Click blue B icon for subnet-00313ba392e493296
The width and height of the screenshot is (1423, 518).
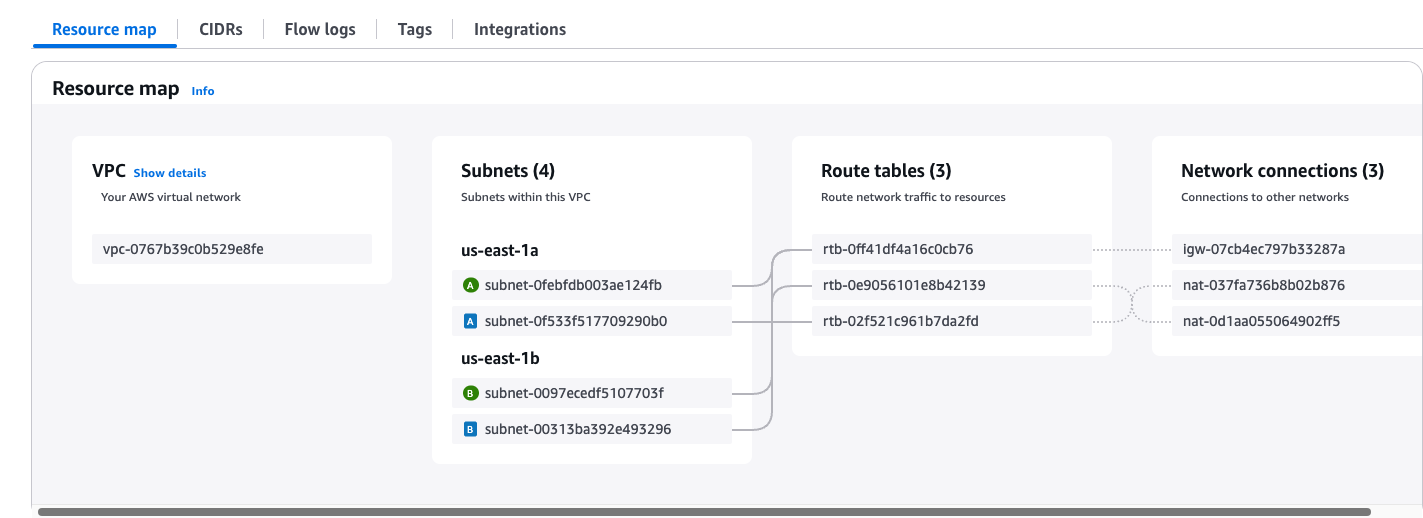[471, 430]
